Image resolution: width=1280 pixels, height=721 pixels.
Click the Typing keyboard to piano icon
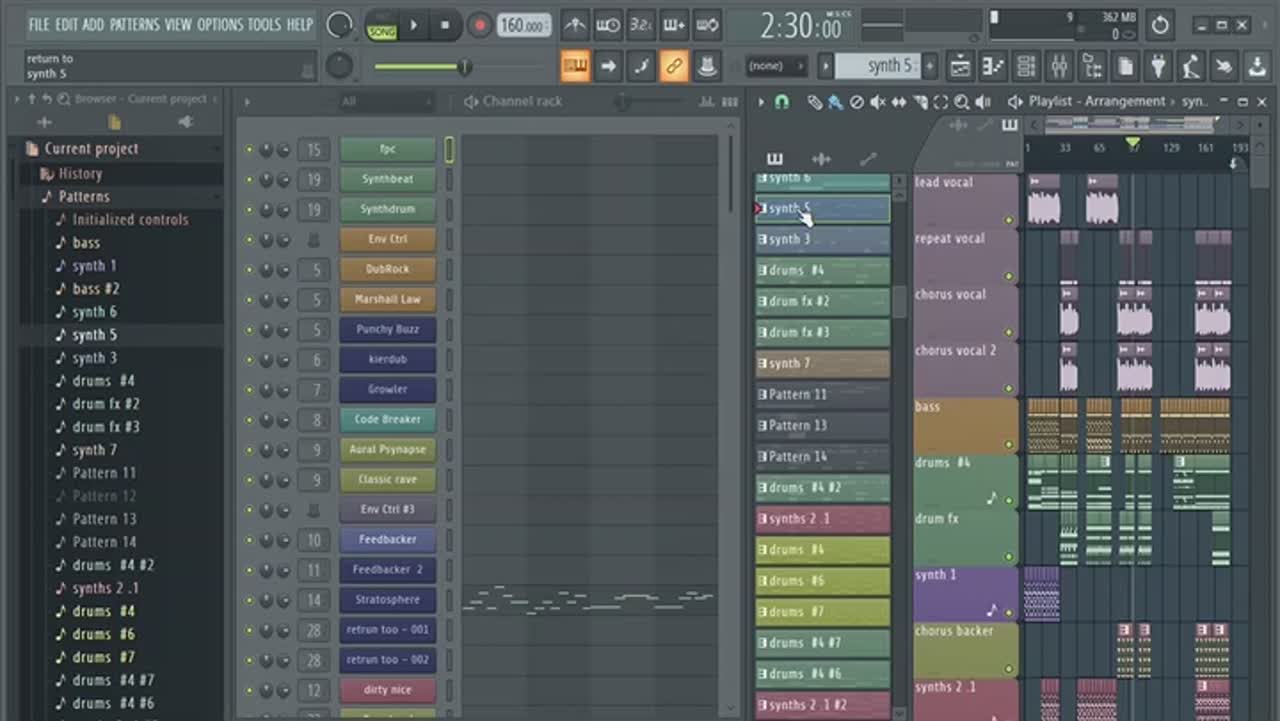click(575, 67)
